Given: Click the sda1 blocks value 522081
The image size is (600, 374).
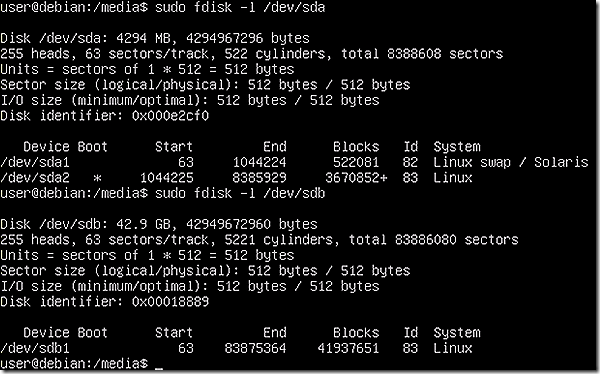Looking at the screenshot, I should pyautogui.click(x=356, y=162).
